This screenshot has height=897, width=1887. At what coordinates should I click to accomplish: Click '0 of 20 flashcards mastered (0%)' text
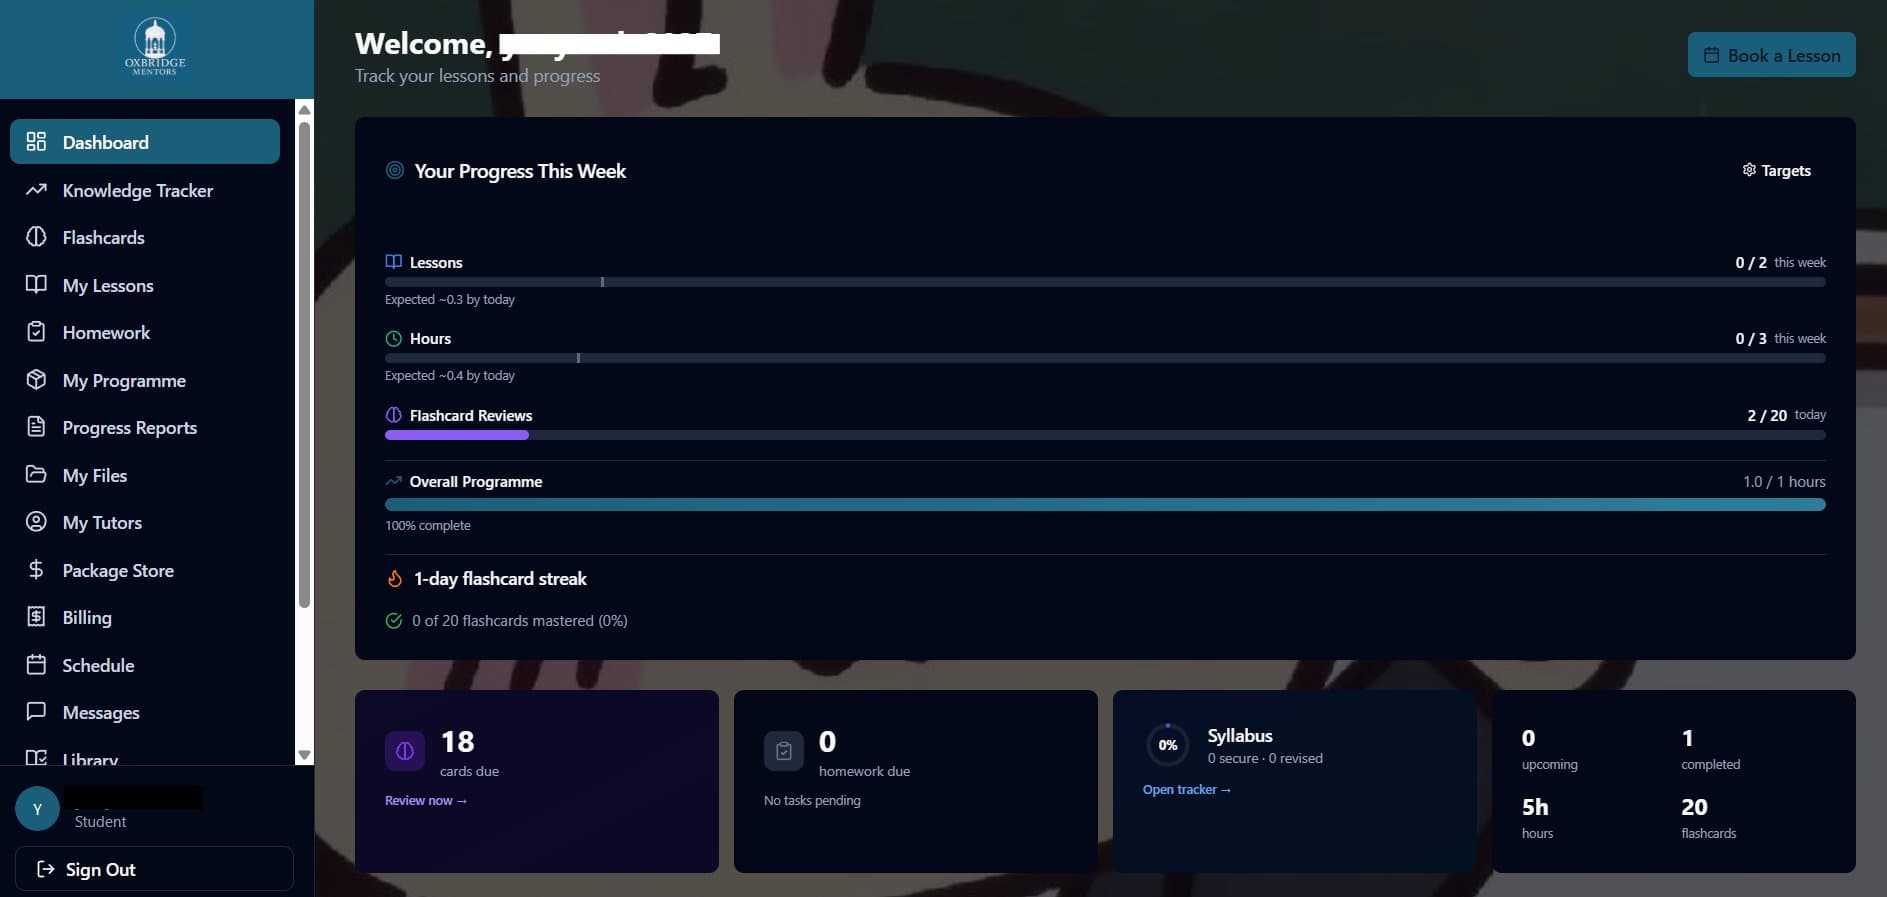[520, 621]
